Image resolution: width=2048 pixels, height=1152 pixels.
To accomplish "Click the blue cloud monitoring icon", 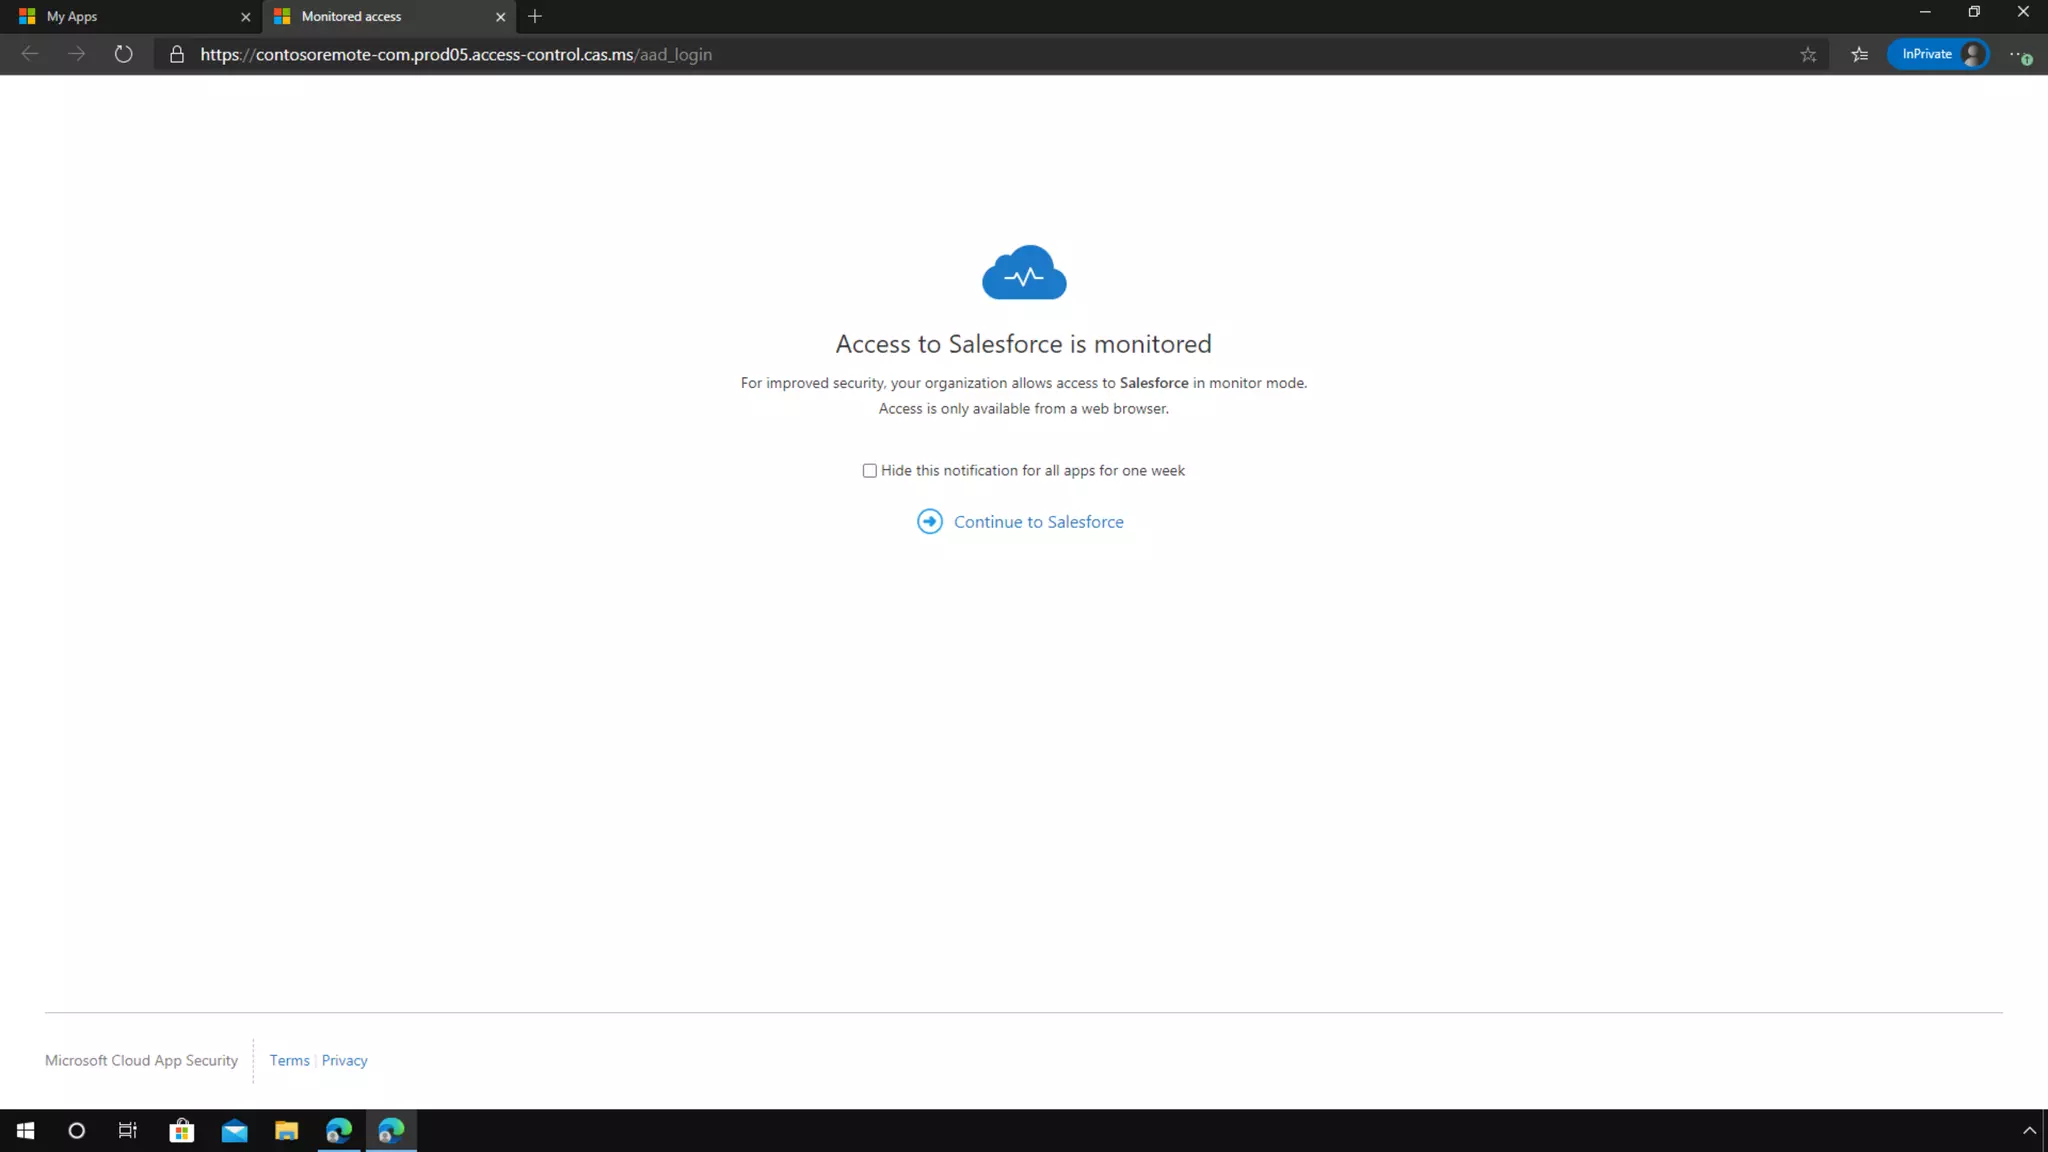I will click(1024, 272).
